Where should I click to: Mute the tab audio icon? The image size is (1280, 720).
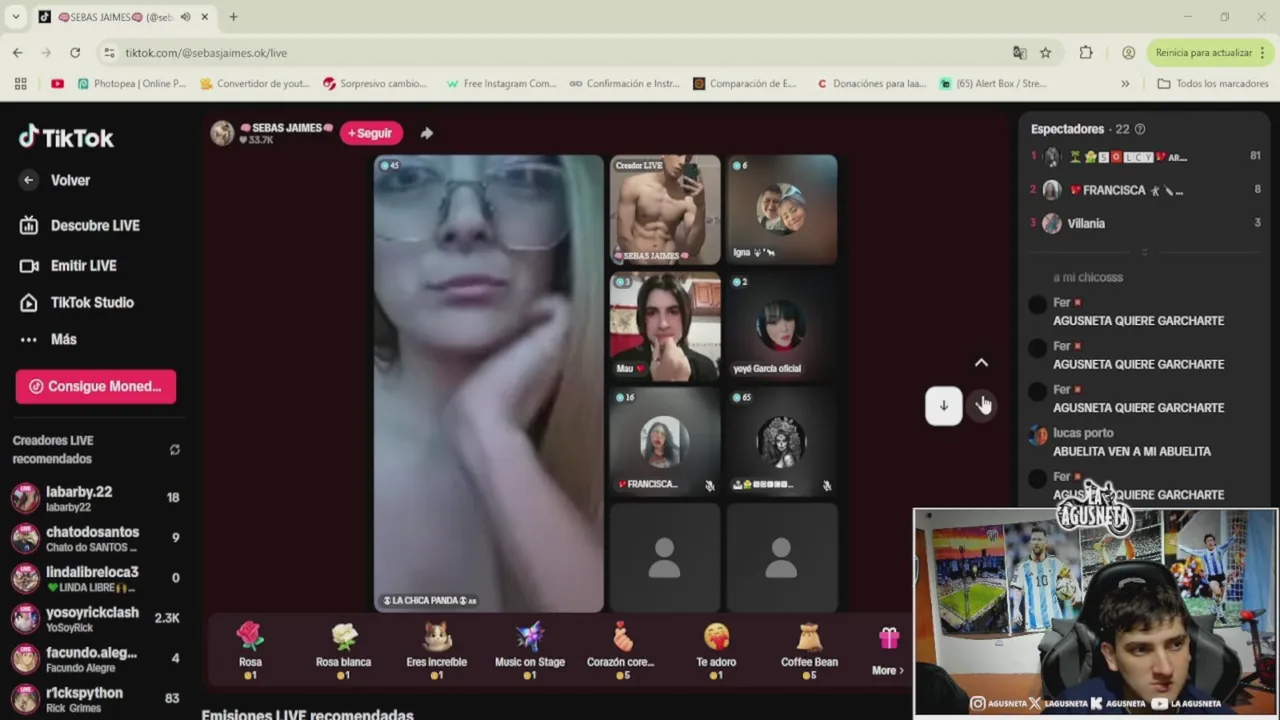pos(185,17)
